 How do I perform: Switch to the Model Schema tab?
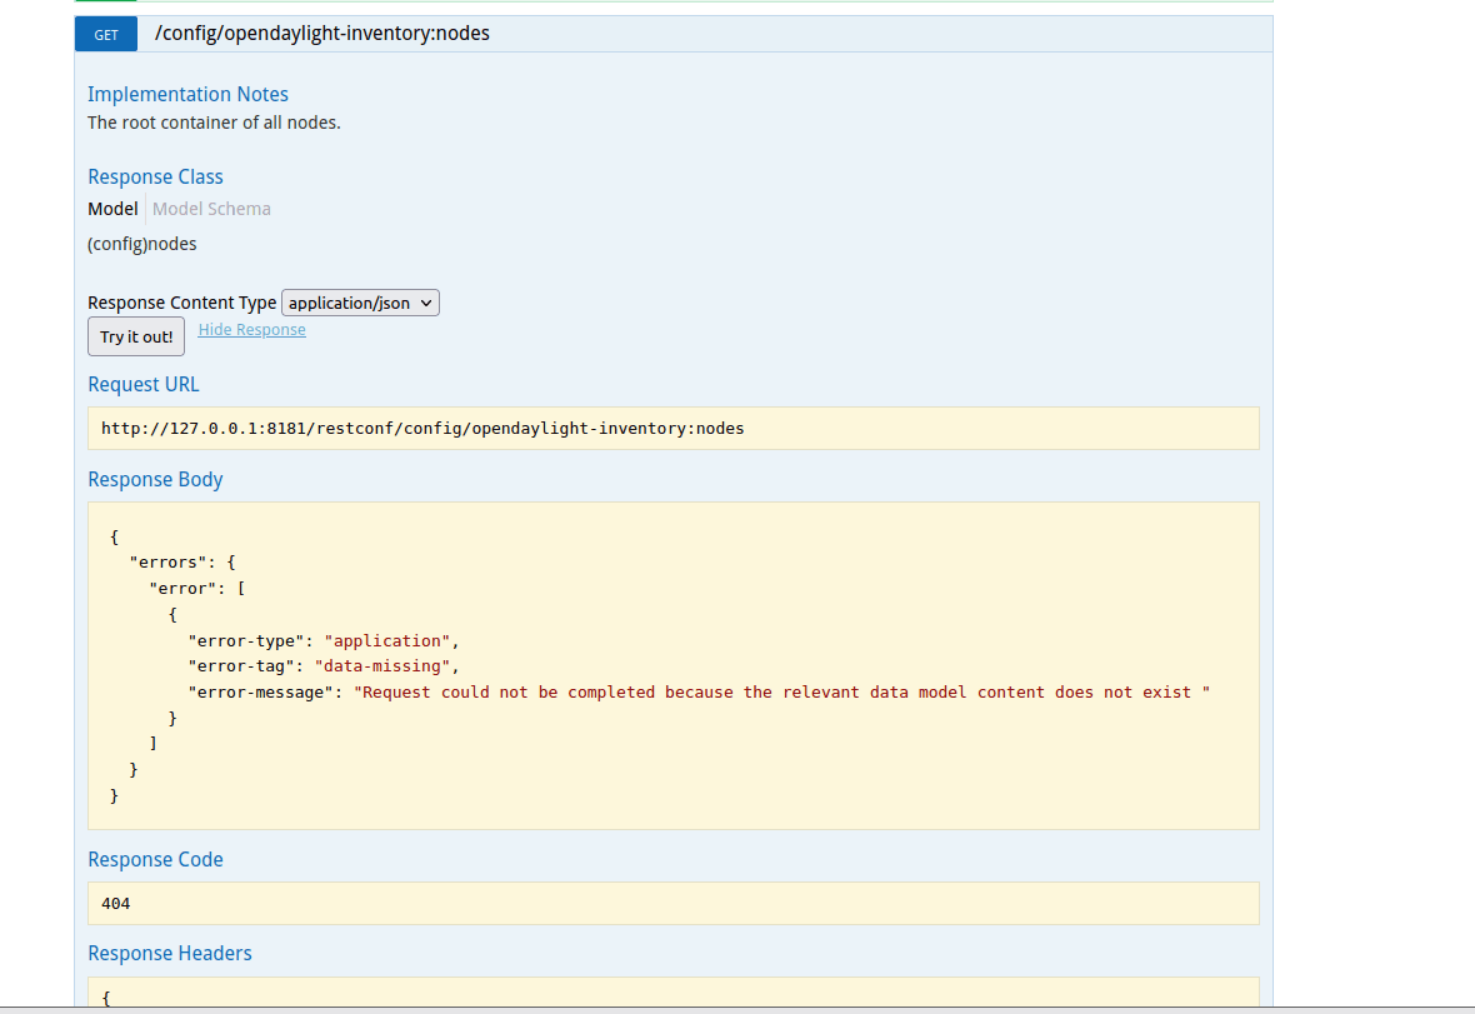pyautogui.click(x=211, y=209)
